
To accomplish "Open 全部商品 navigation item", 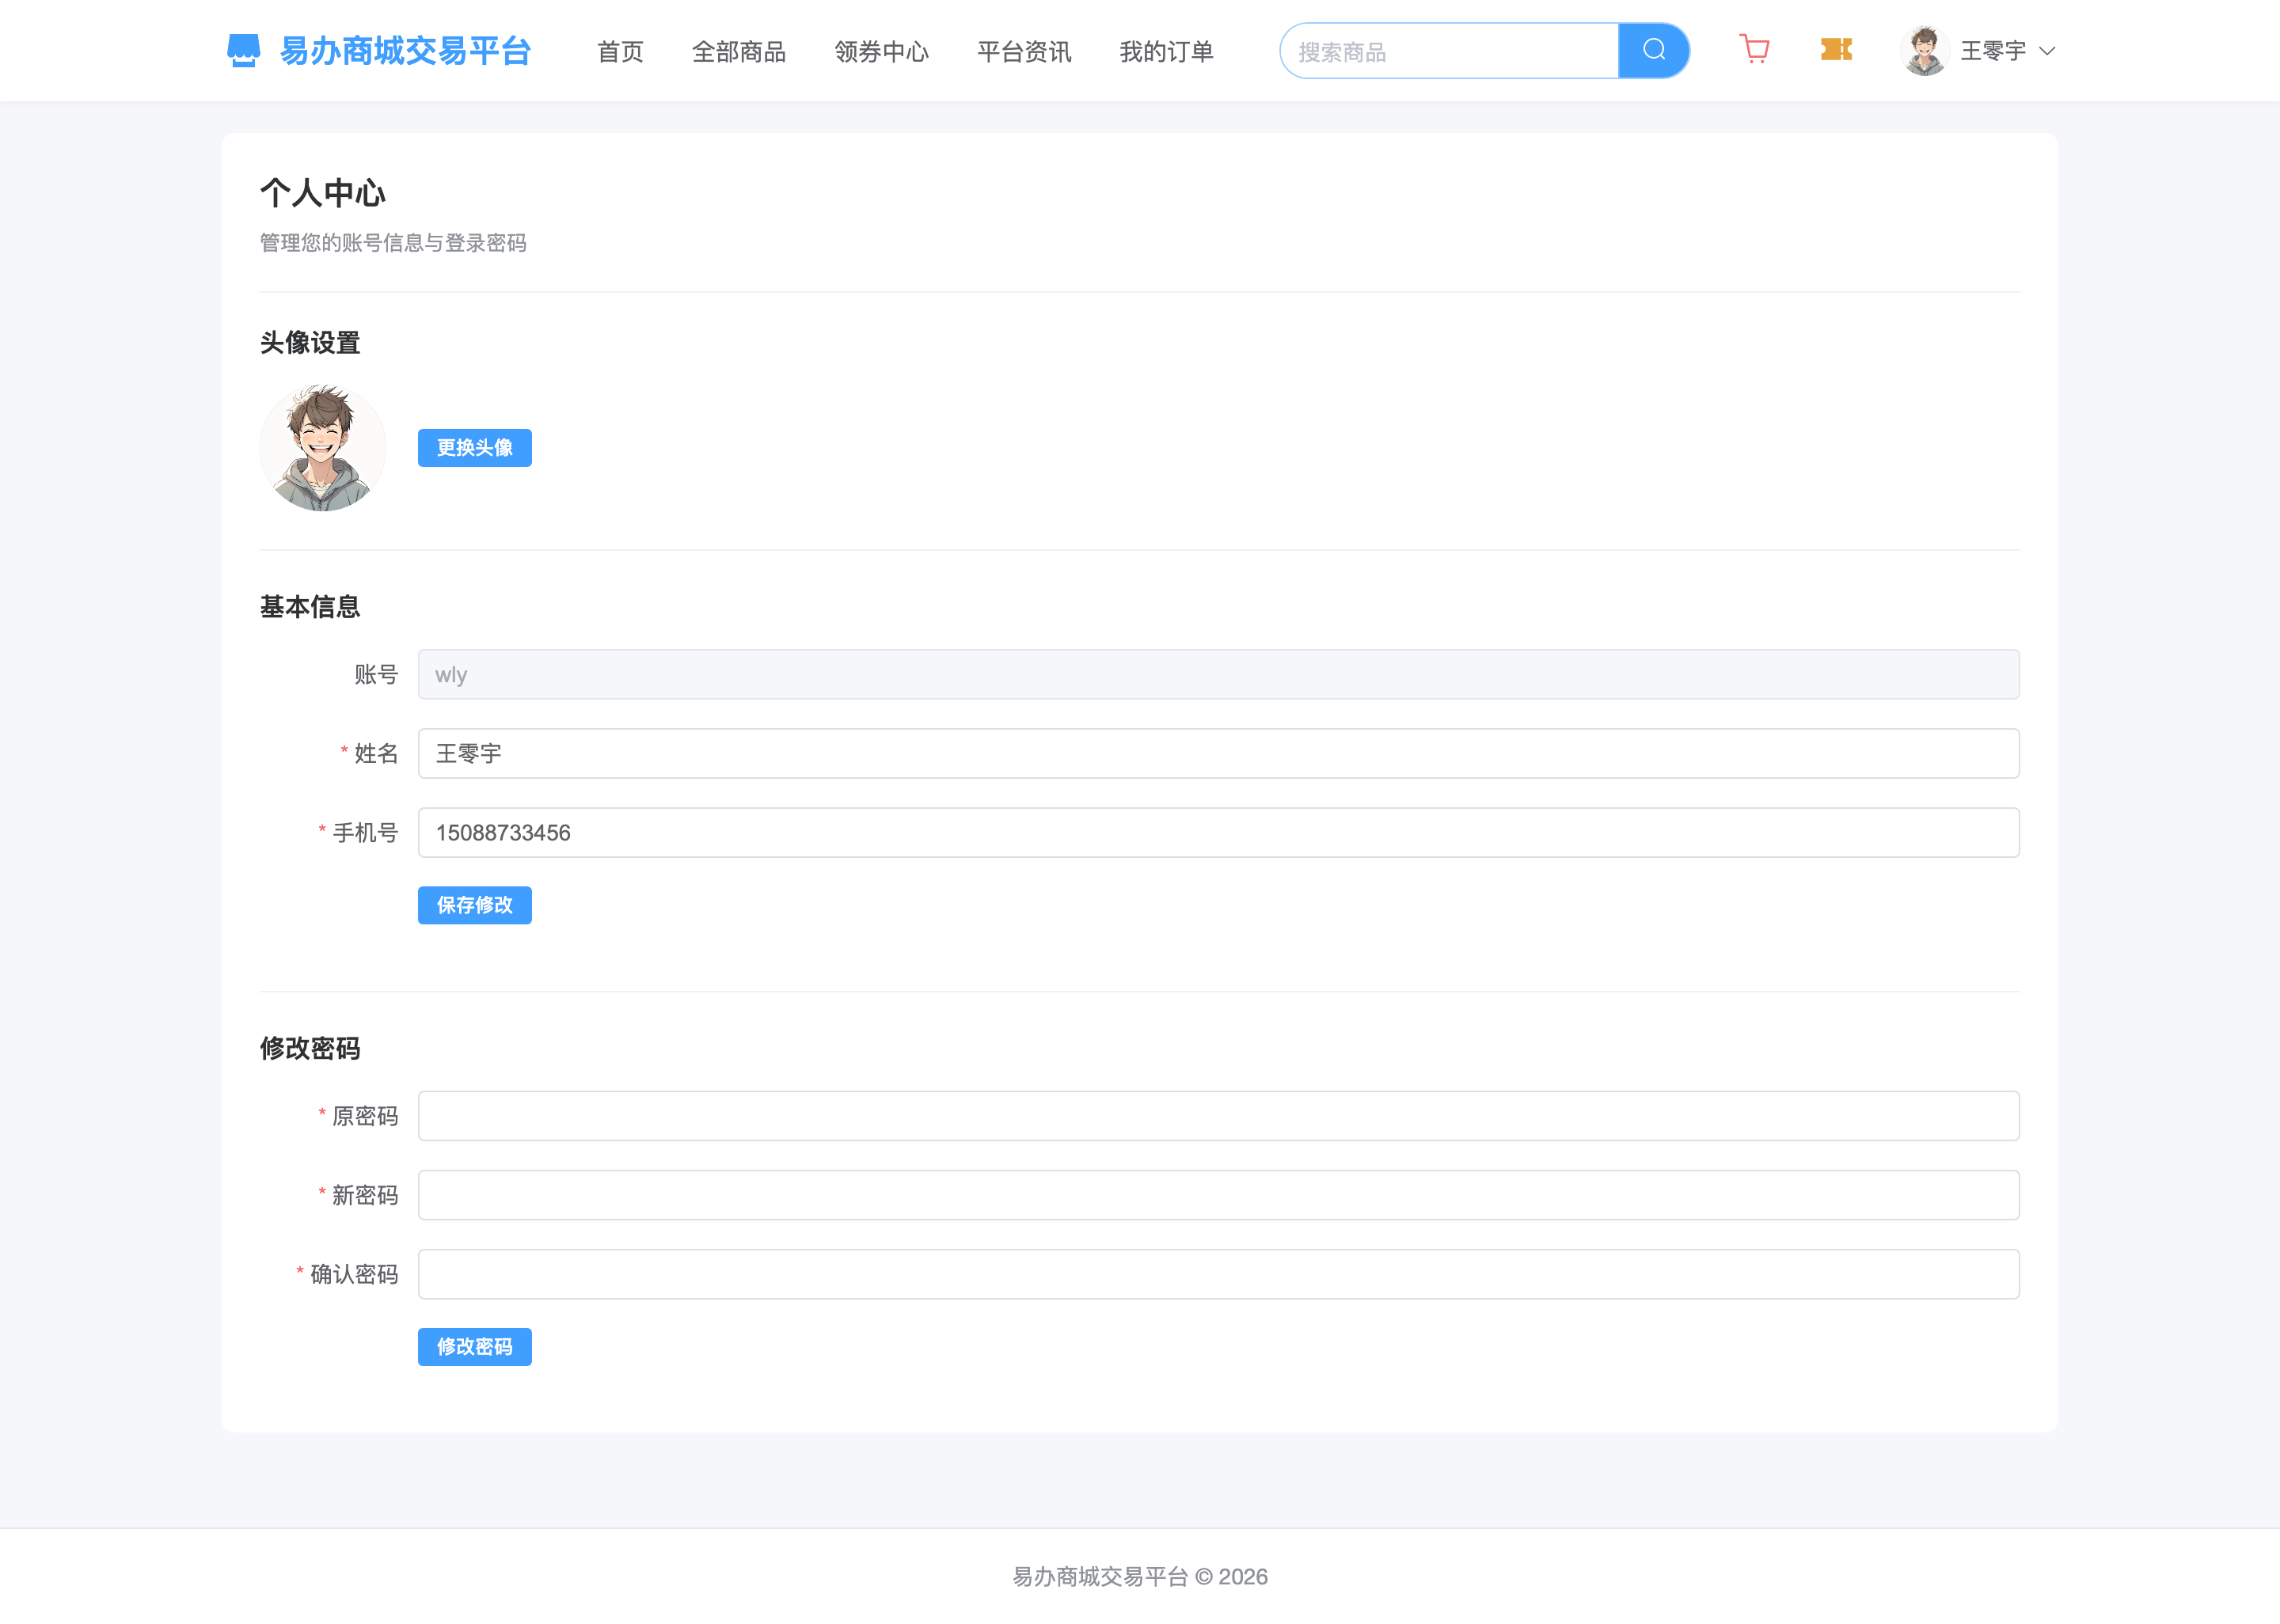I will [739, 51].
